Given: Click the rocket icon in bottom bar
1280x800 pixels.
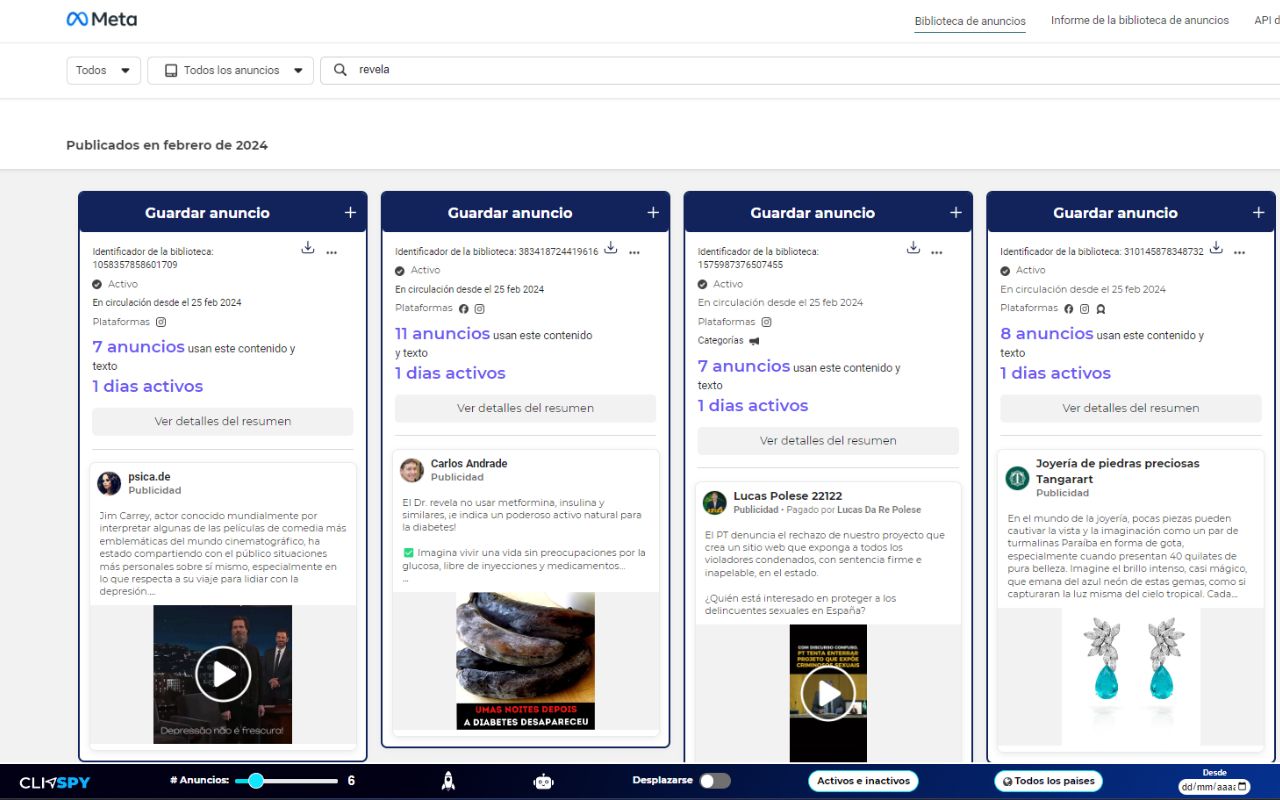Looking at the screenshot, I should pos(448,781).
